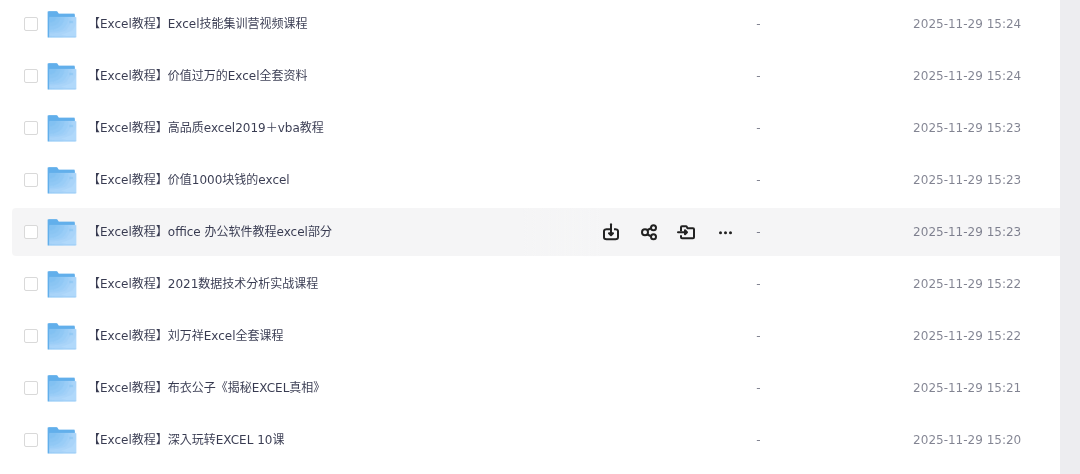Click folder icon of Excel技能集训营视频课程
This screenshot has width=1080, height=474.
62,24
